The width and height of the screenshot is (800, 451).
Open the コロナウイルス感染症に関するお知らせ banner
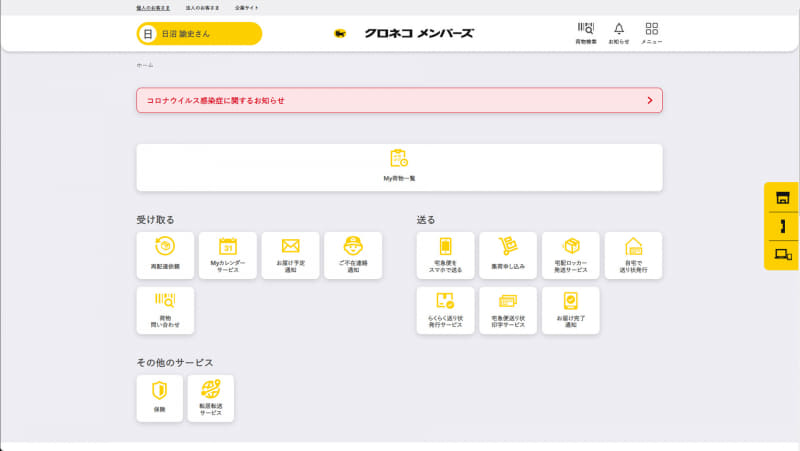tap(399, 101)
